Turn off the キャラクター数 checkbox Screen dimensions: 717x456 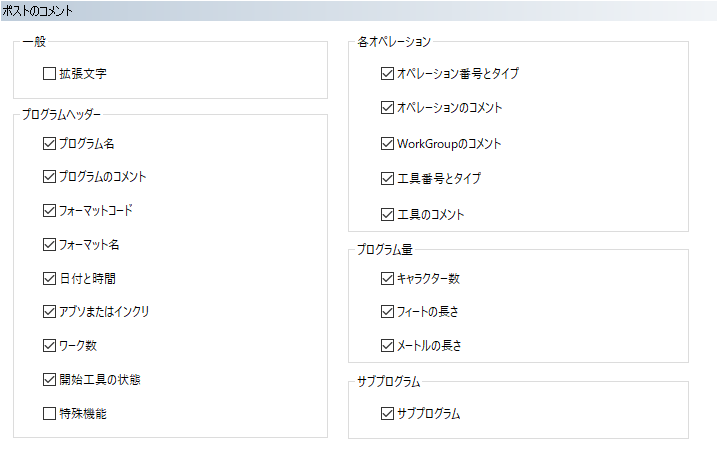pos(387,278)
